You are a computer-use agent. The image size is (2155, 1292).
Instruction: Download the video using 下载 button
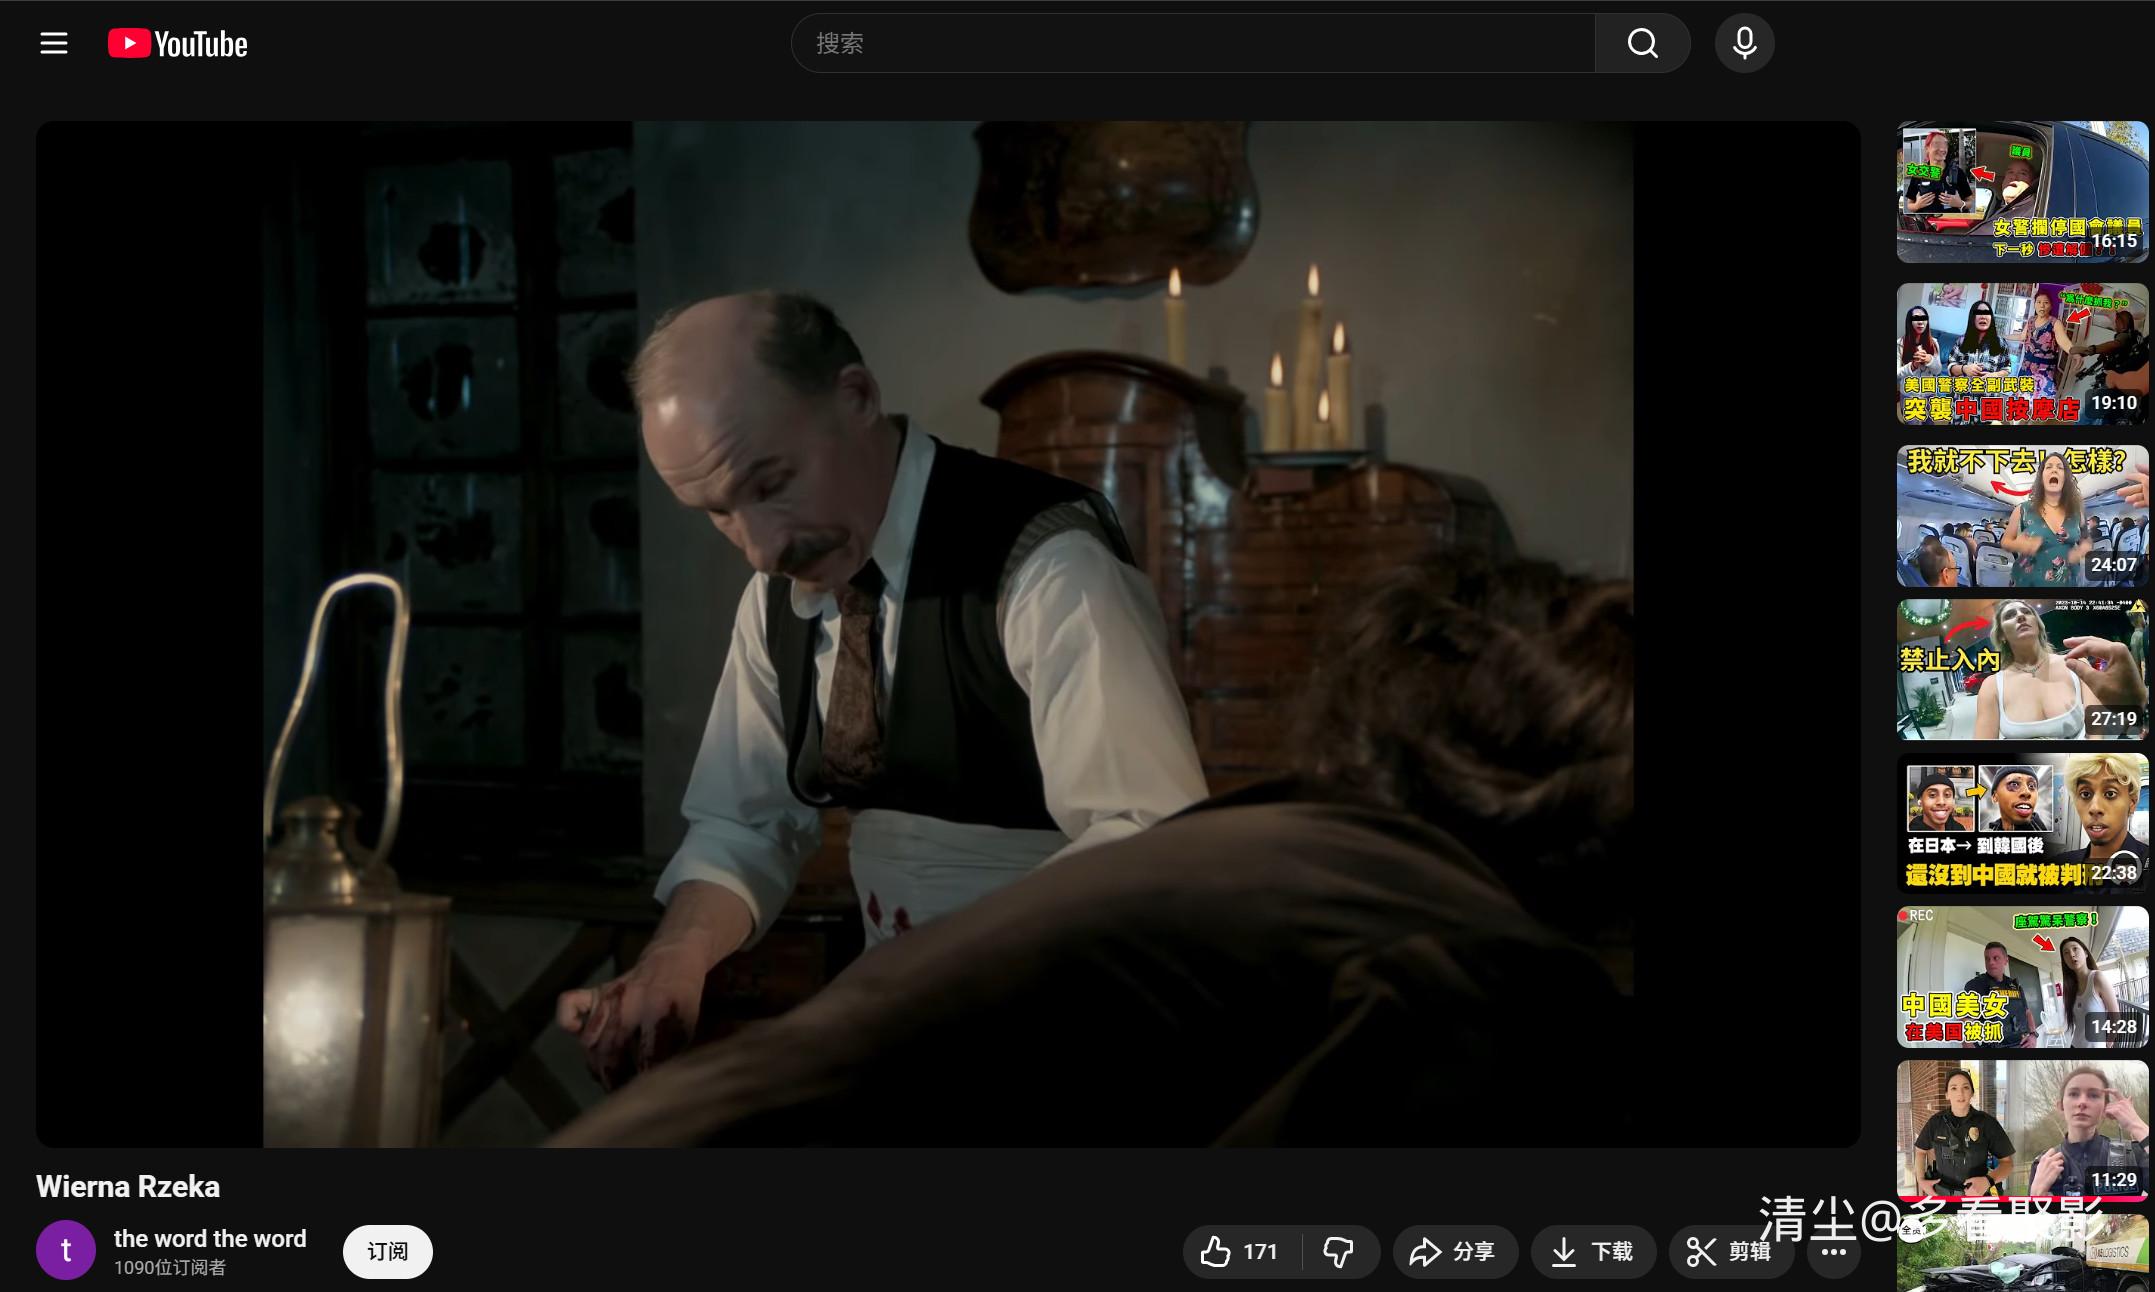1592,1251
